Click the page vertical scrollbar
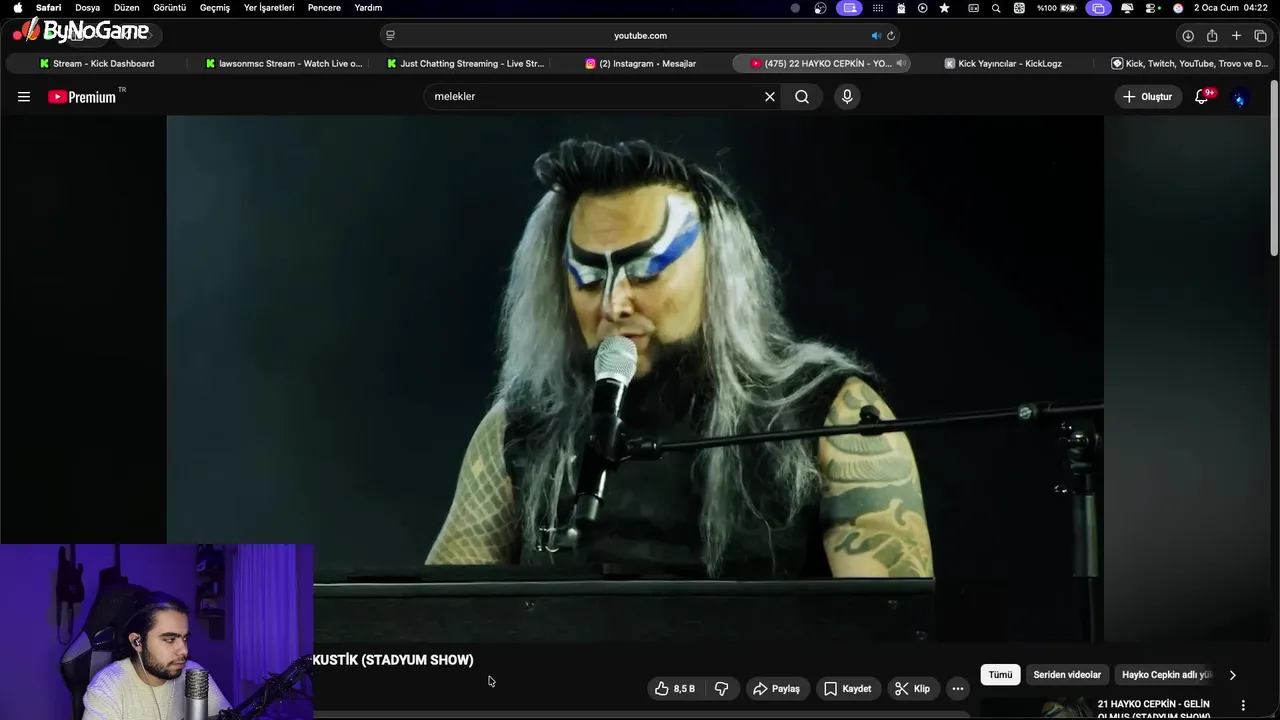The height and width of the screenshot is (720, 1280). coord(1274,168)
